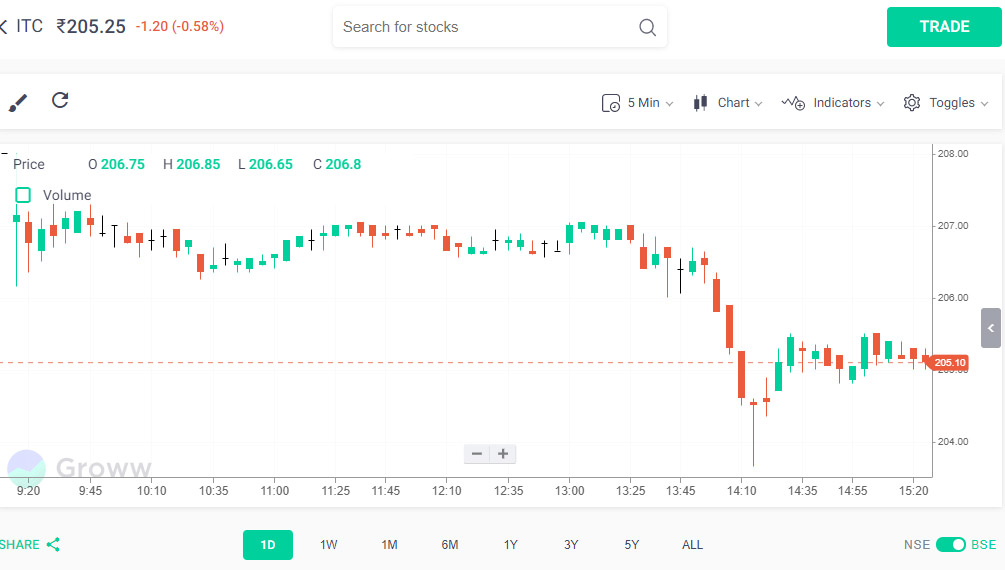Click the Indicators wave icon

click(x=793, y=103)
